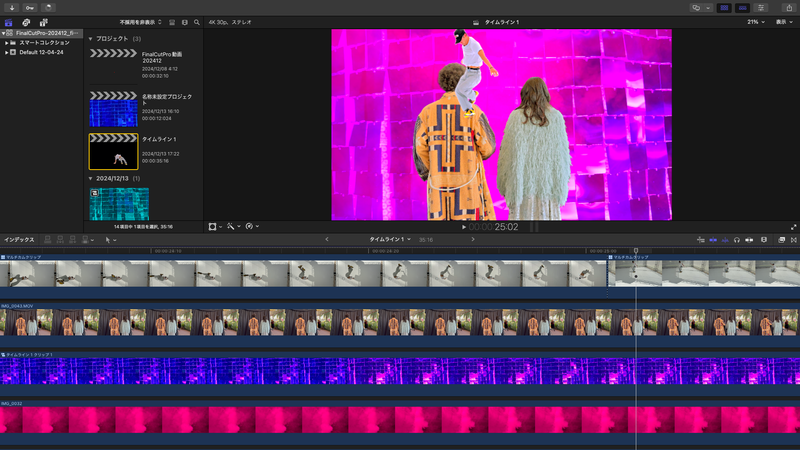Open timeline clip appearance options
The image size is (800, 450).
[764, 240]
